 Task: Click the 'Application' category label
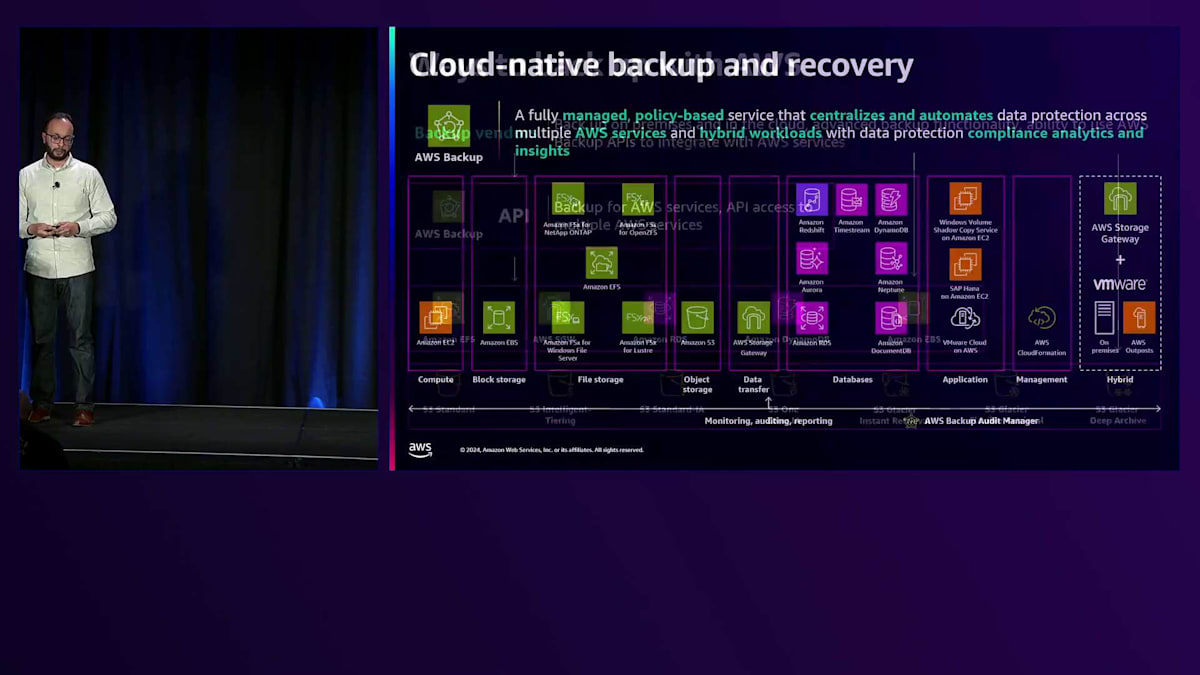pos(965,380)
